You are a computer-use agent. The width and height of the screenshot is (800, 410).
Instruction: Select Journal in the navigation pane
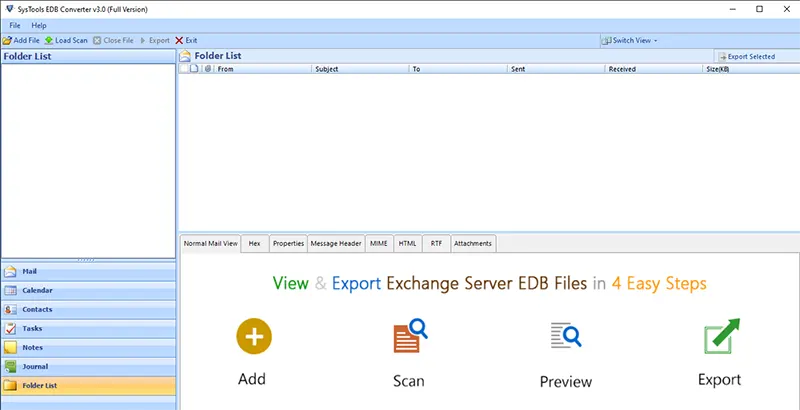tap(88, 367)
